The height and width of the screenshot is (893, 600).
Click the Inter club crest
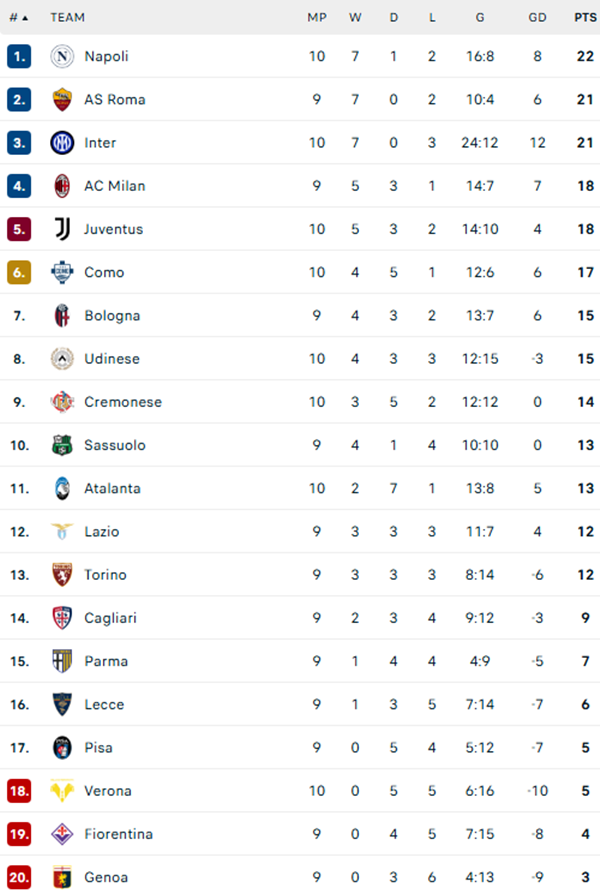point(58,142)
